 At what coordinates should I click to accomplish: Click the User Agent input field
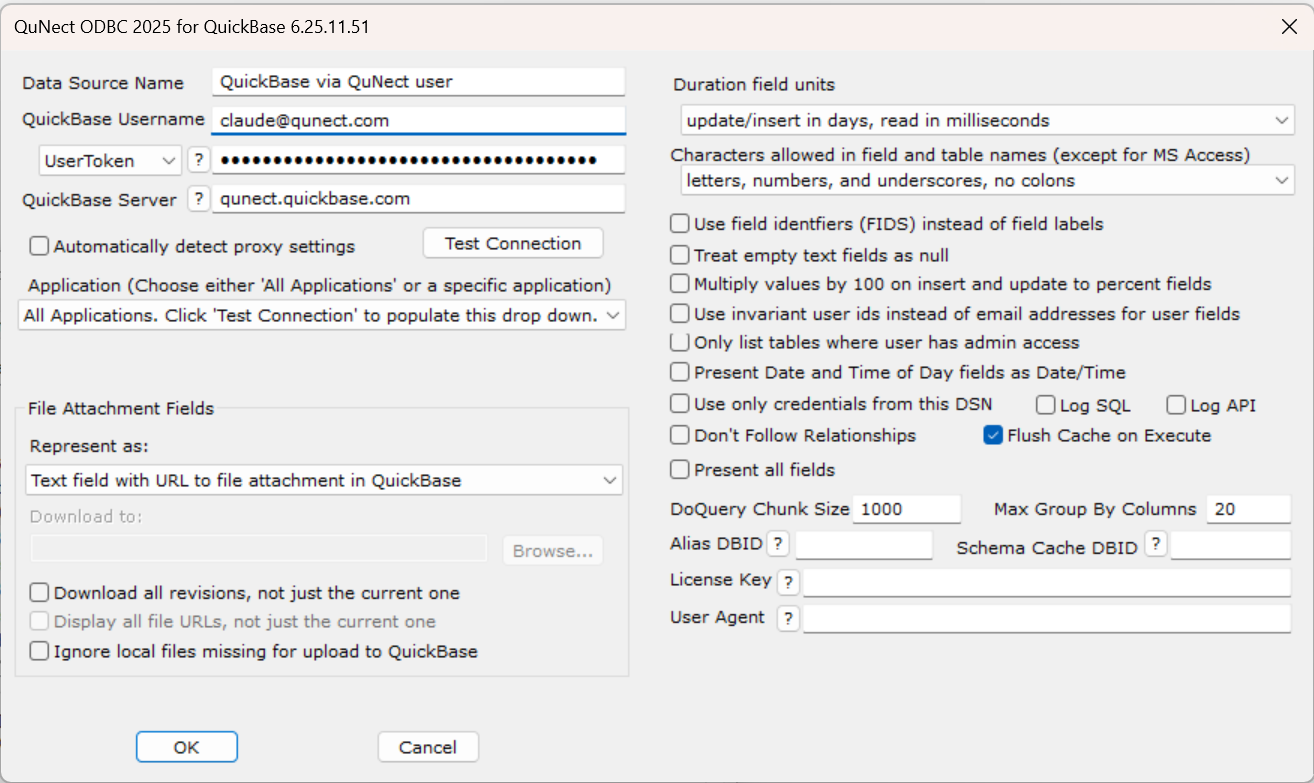(1047, 619)
